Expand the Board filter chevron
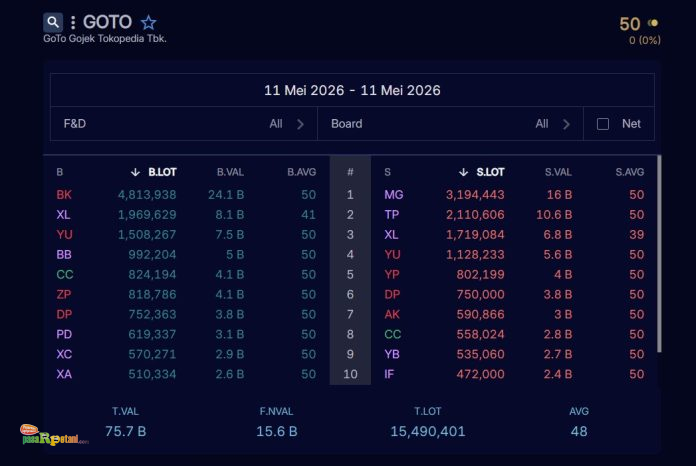 coord(566,124)
